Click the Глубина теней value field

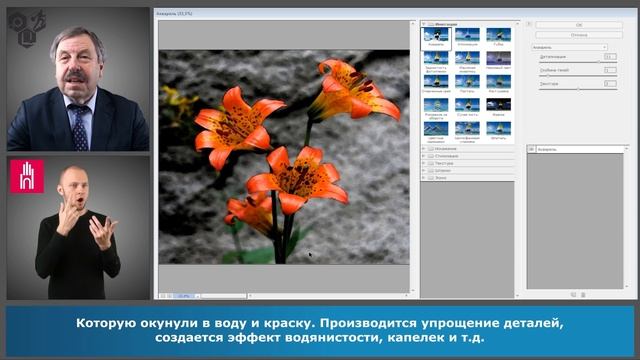pyautogui.click(x=610, y=70)
